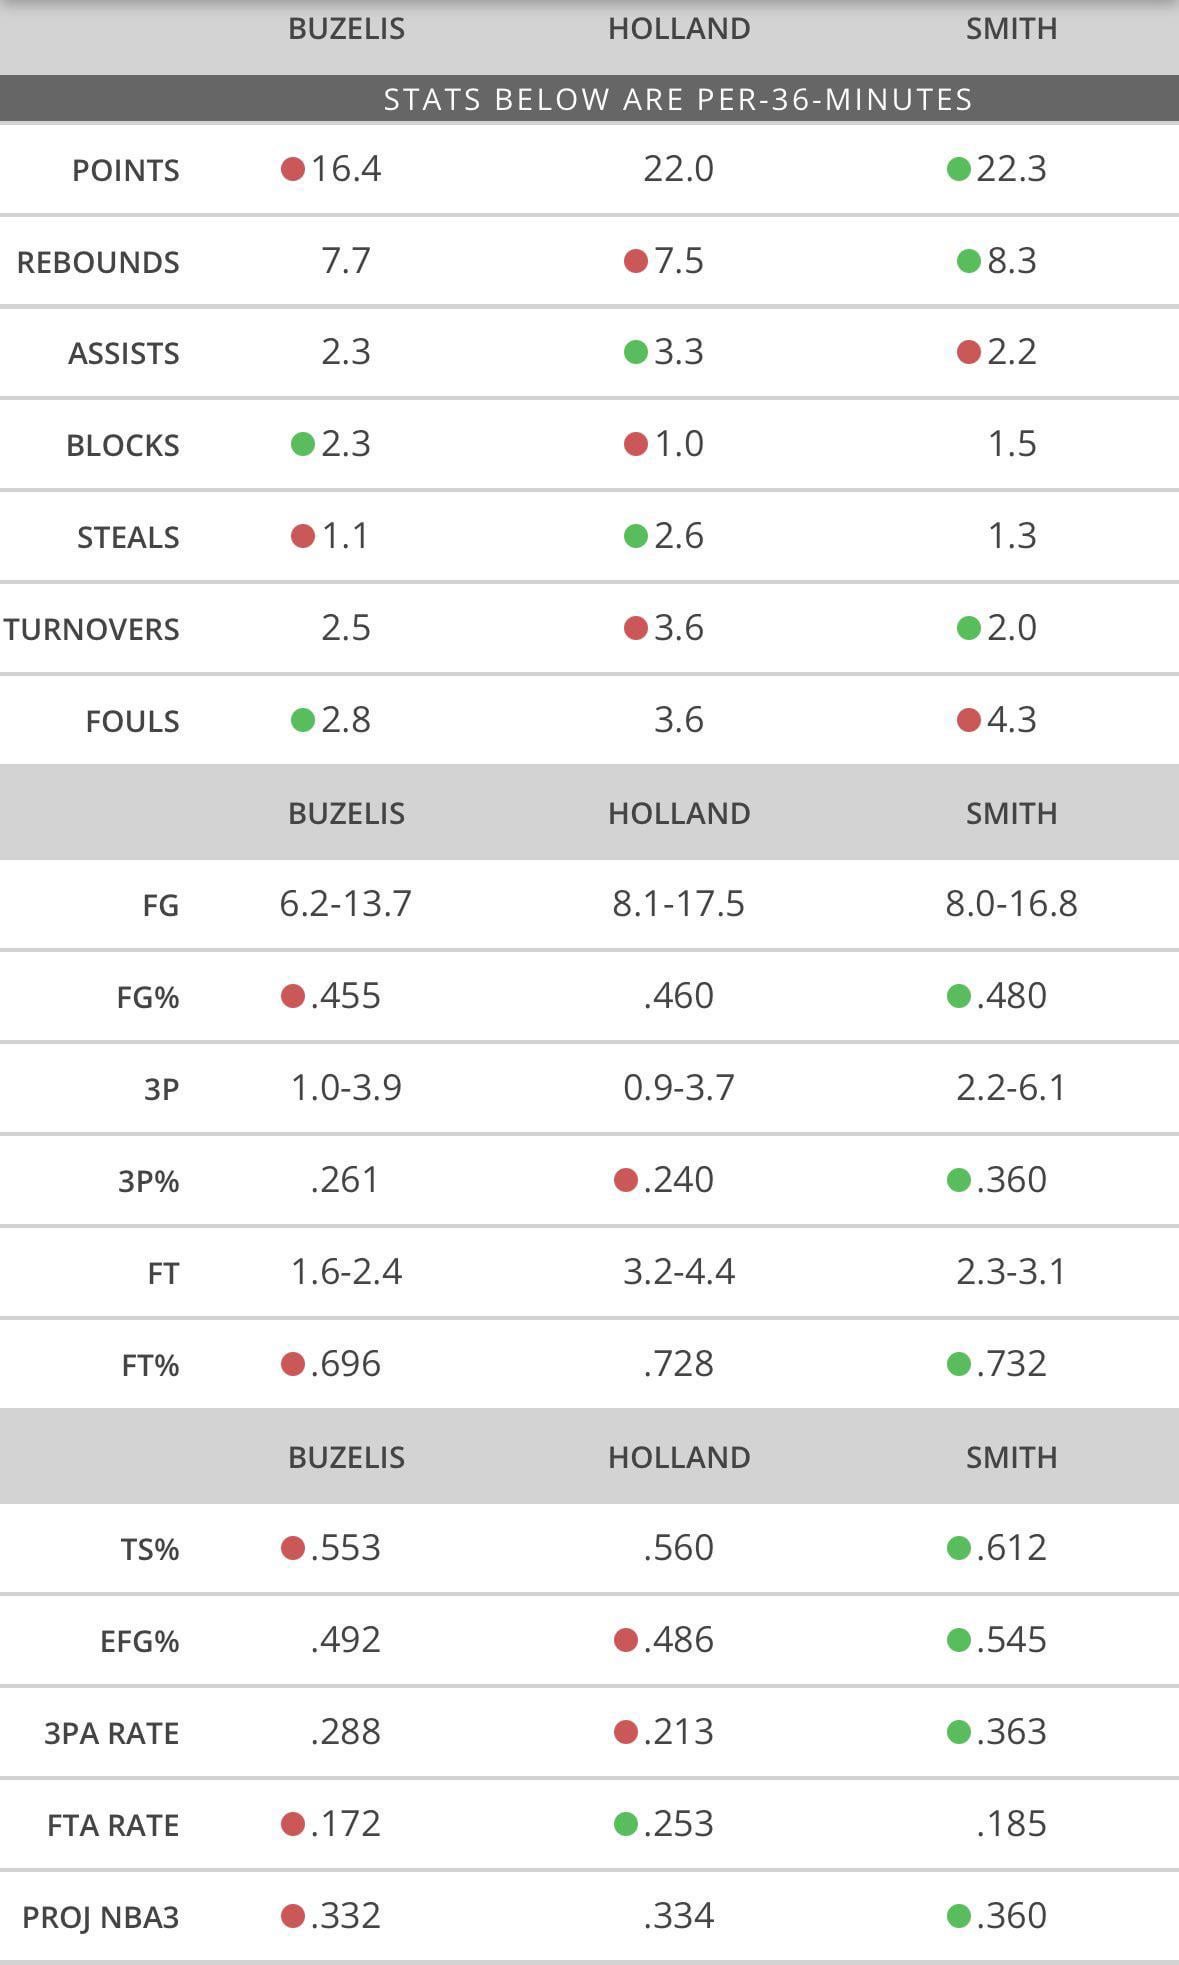Image resolution: width=1179 pixels, height=1965 pixels.
Task: Click the TURNOVERS row label
Action: tap(92, 630)
